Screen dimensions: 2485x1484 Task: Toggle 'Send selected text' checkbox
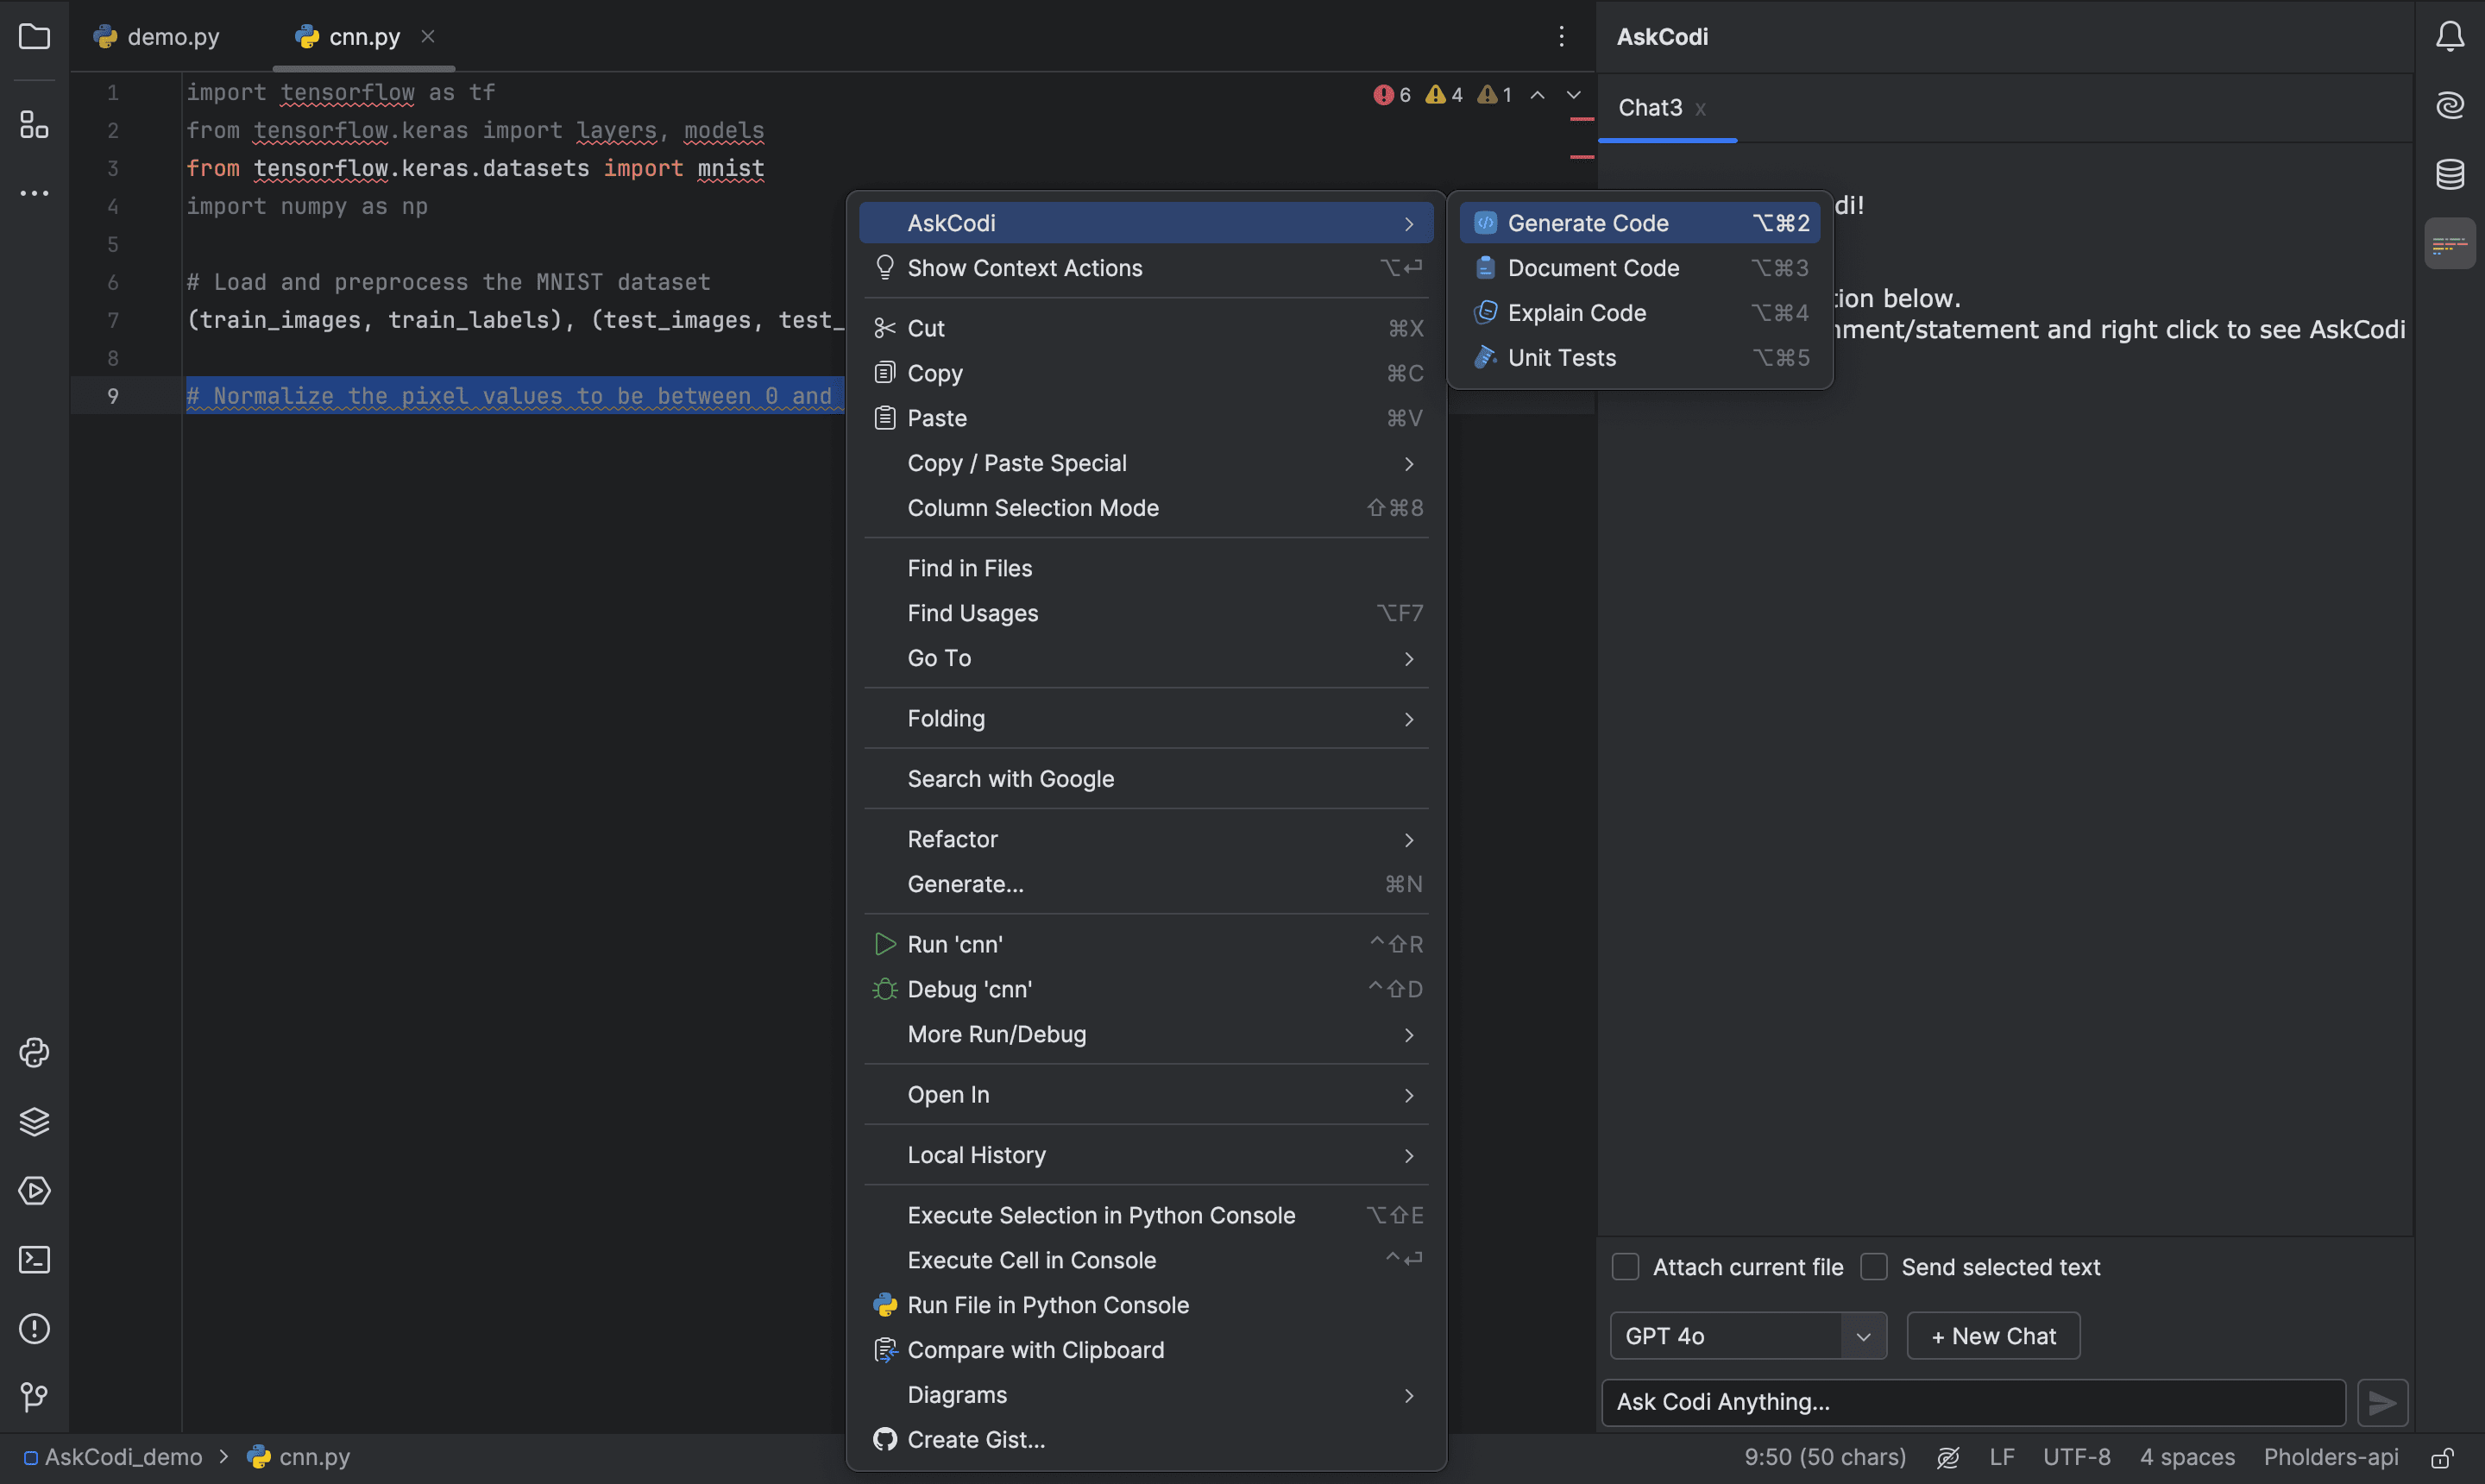click(1872, 1267)
